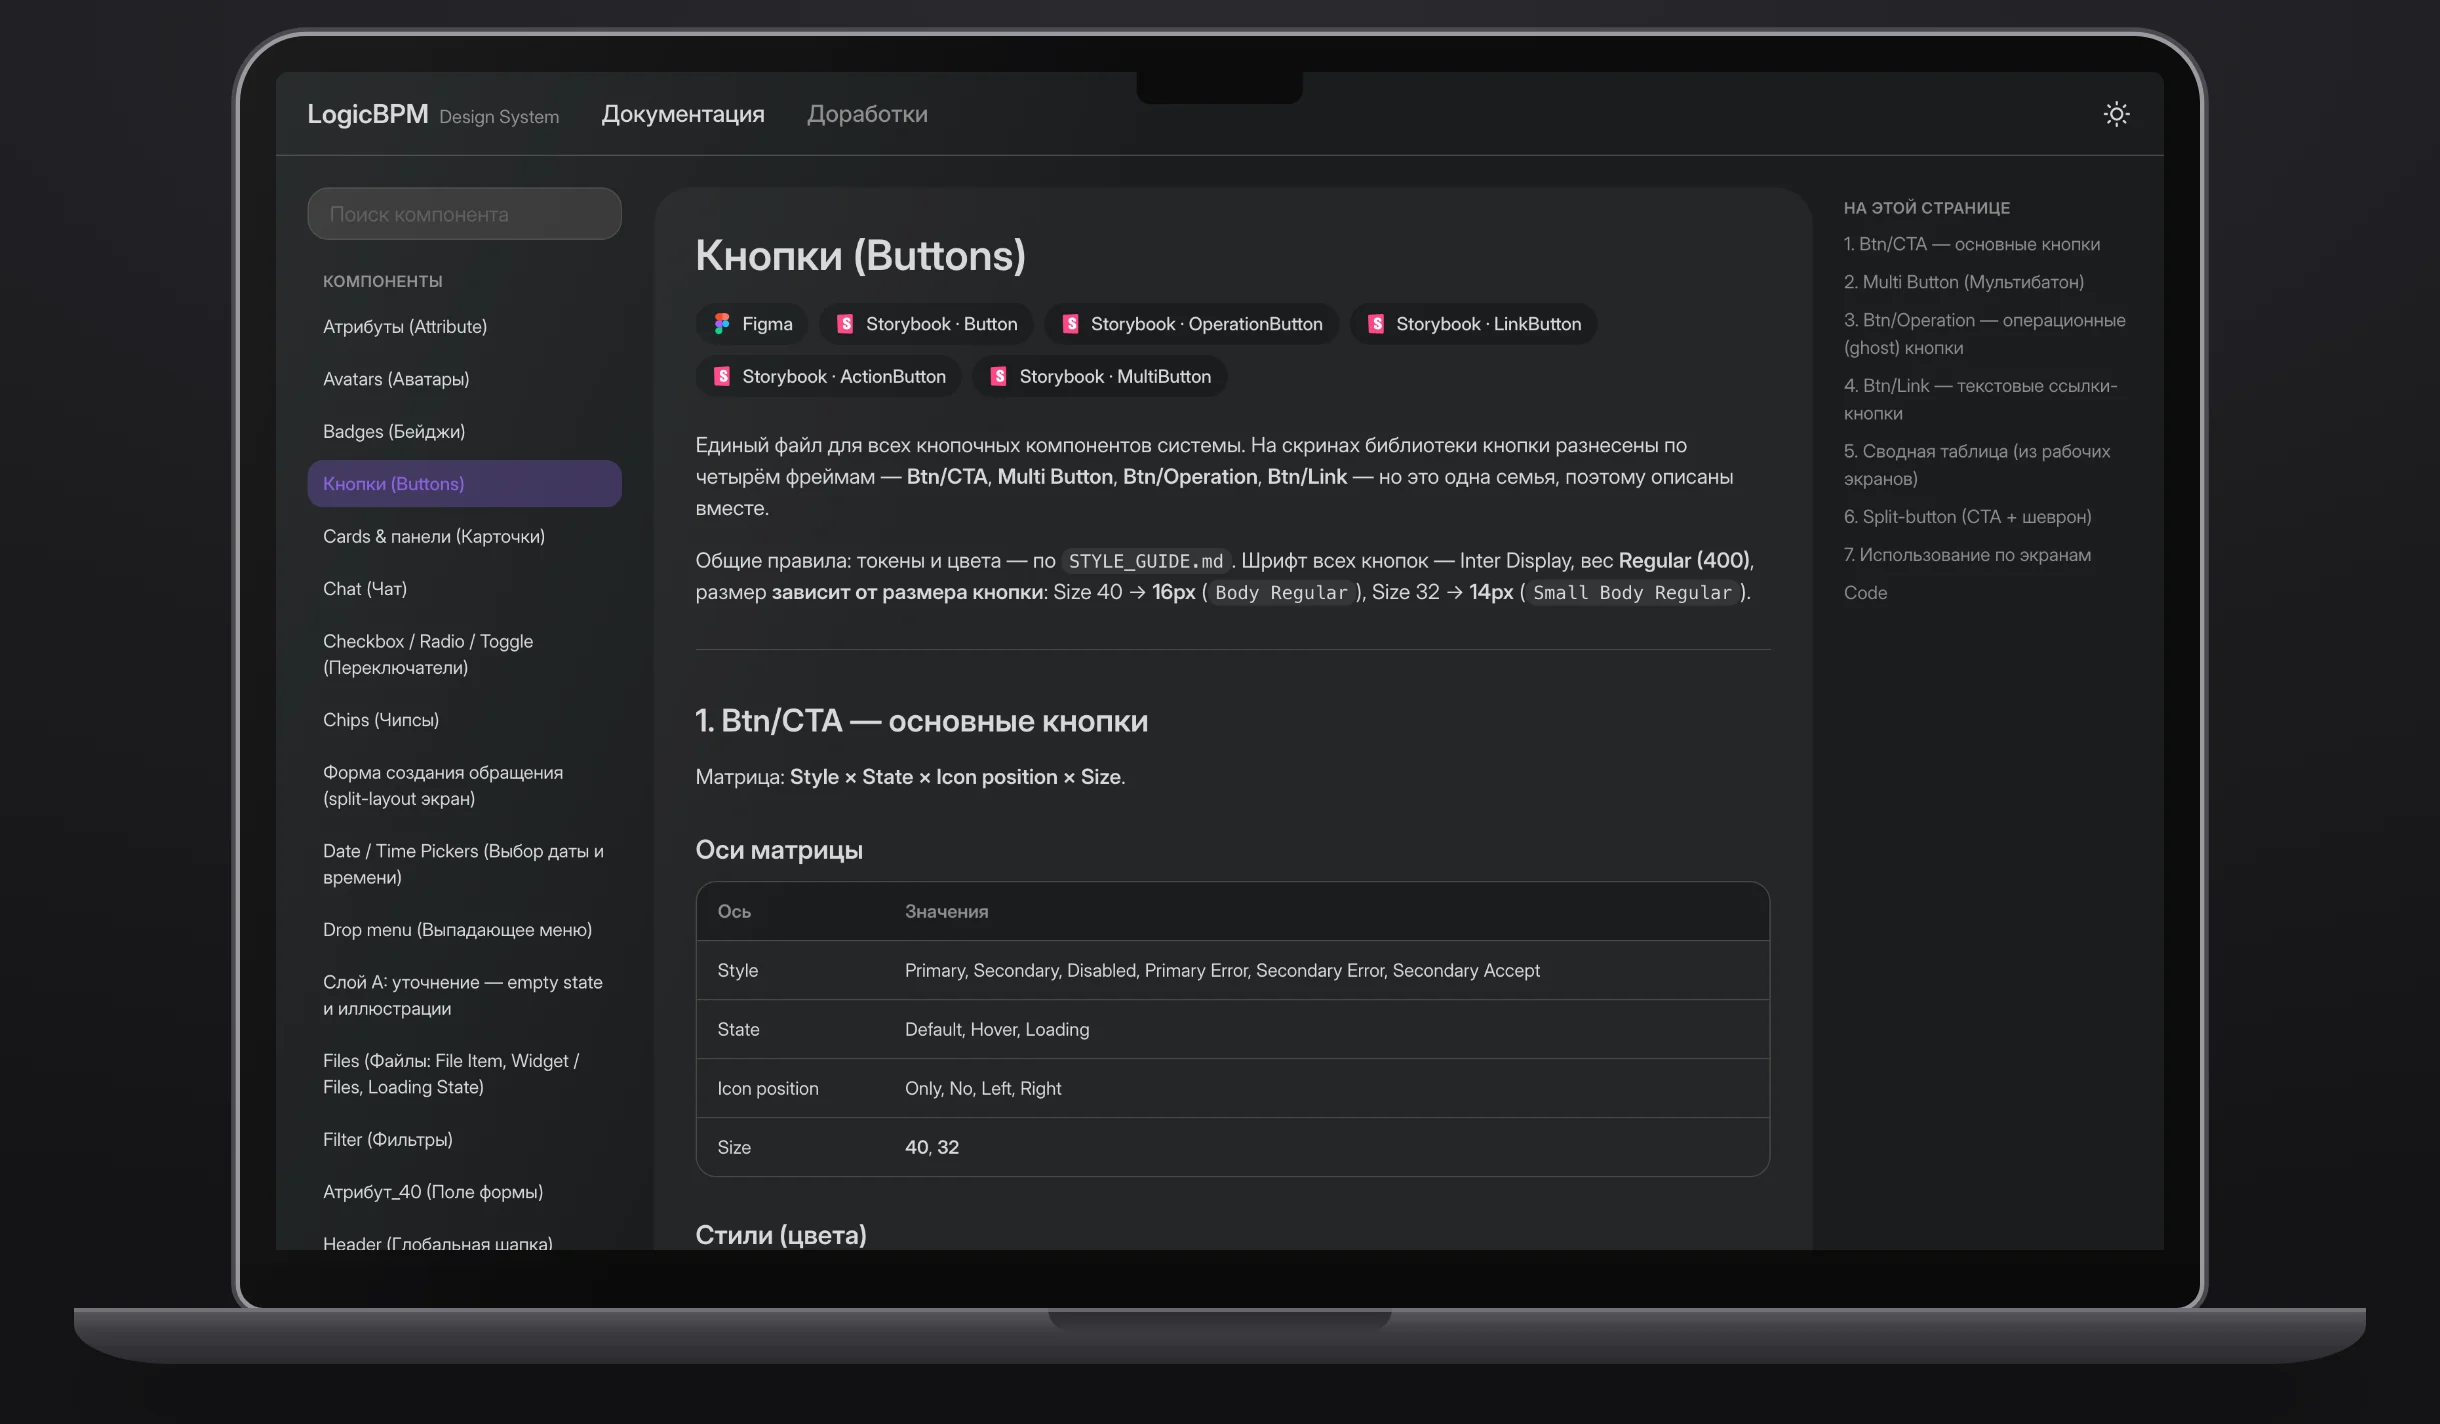The image size is (2440, 1424).
Task: Open Avatars (Аватары) in sidebar
Action: pyautogui.click(x=464, y=379)
